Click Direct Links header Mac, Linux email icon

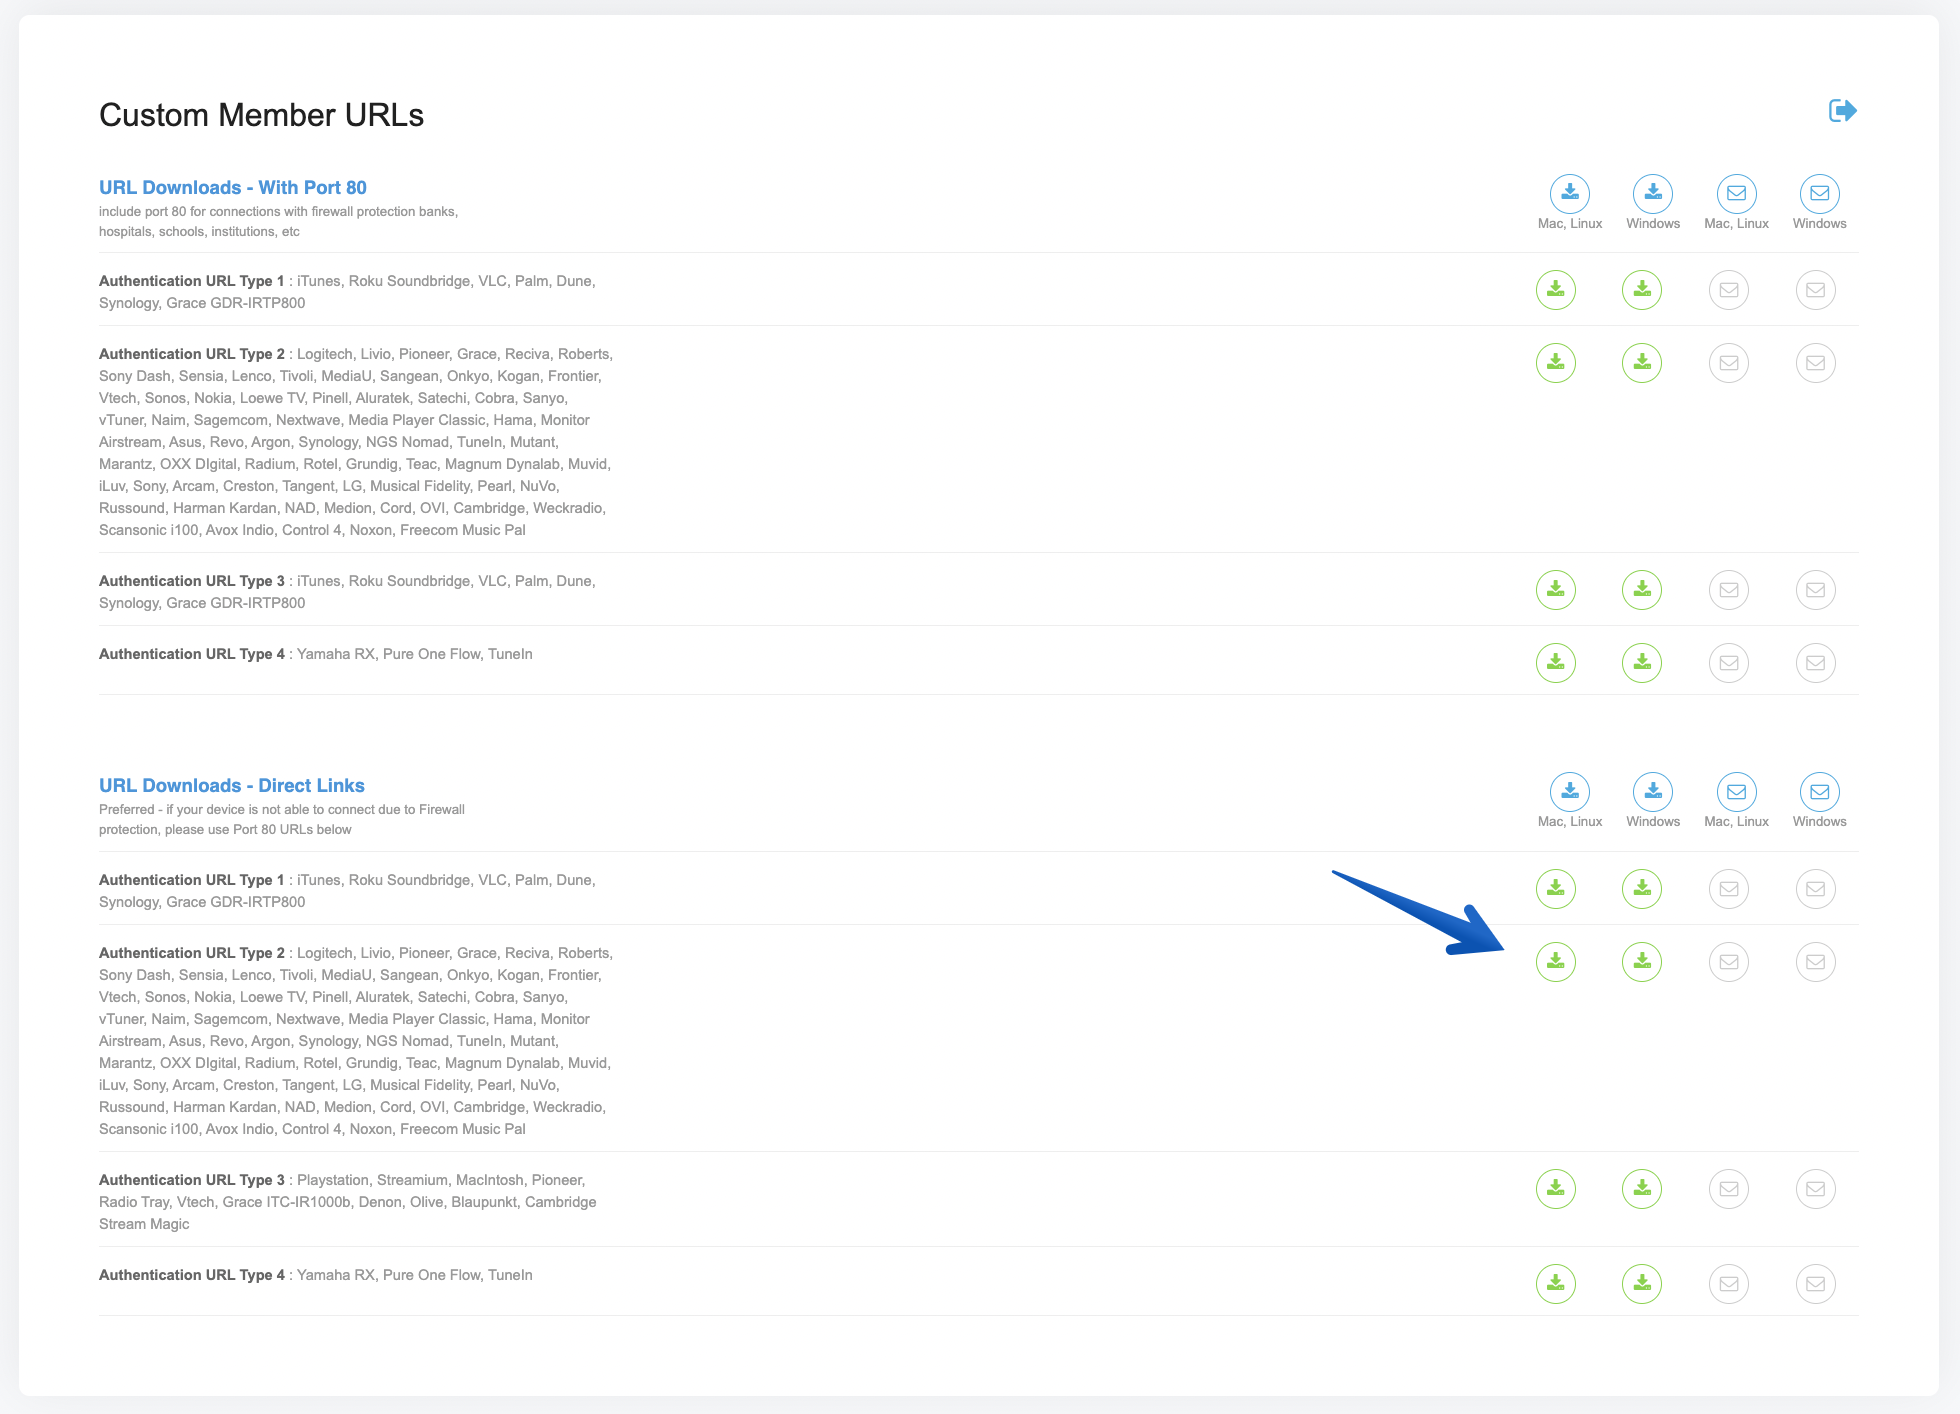tap(1737, 792)
